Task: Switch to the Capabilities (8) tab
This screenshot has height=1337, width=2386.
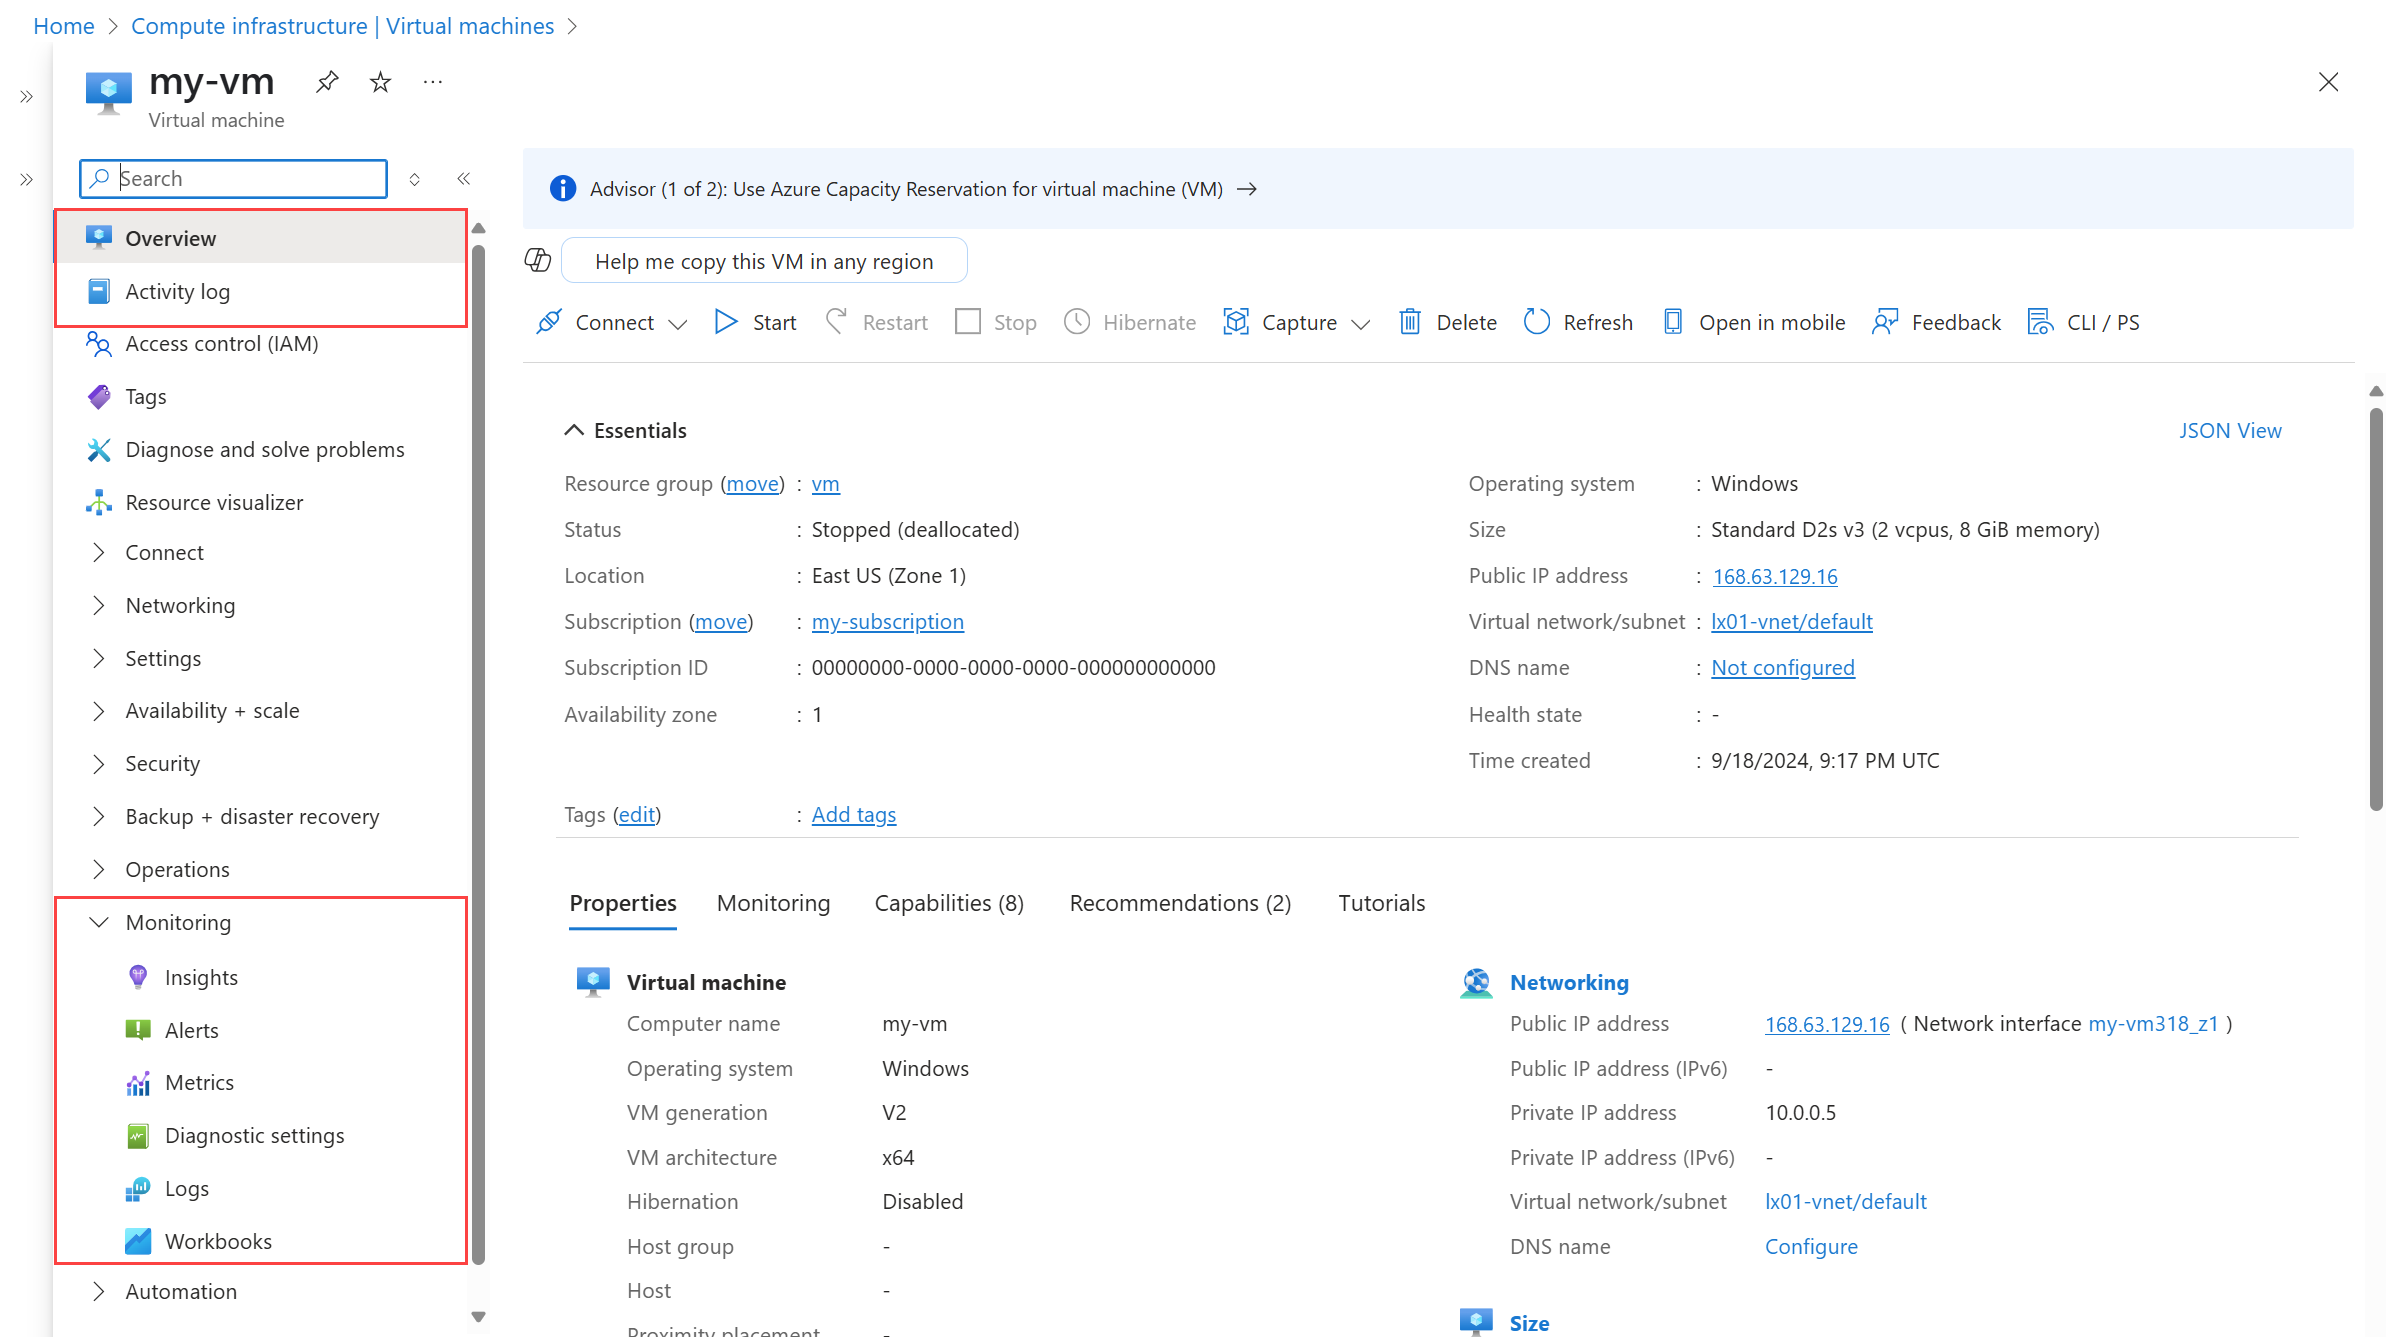Action: tap(948, 903)
